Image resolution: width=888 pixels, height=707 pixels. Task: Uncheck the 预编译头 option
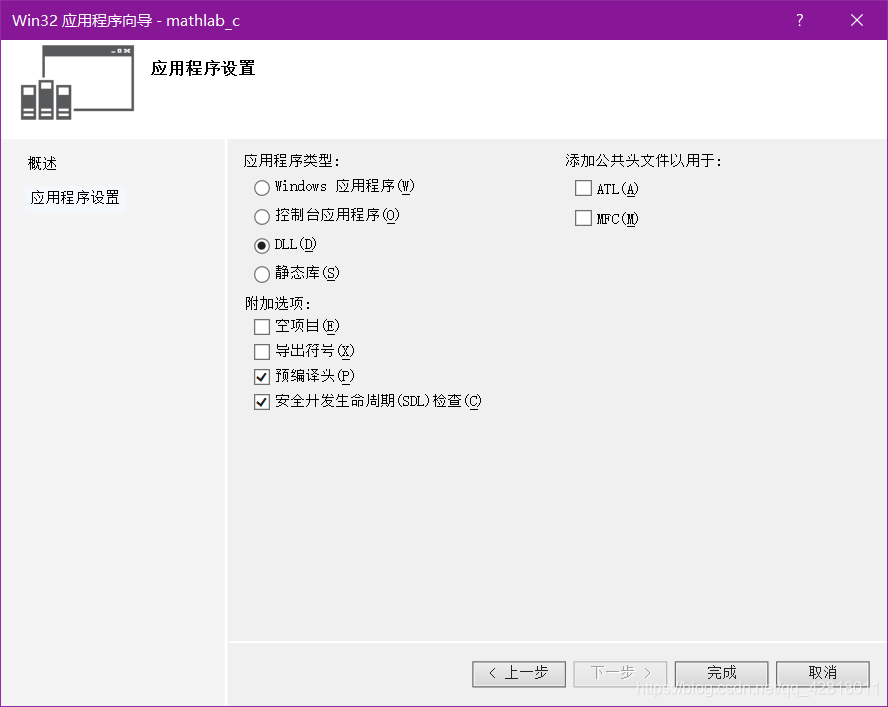(261, 376)
